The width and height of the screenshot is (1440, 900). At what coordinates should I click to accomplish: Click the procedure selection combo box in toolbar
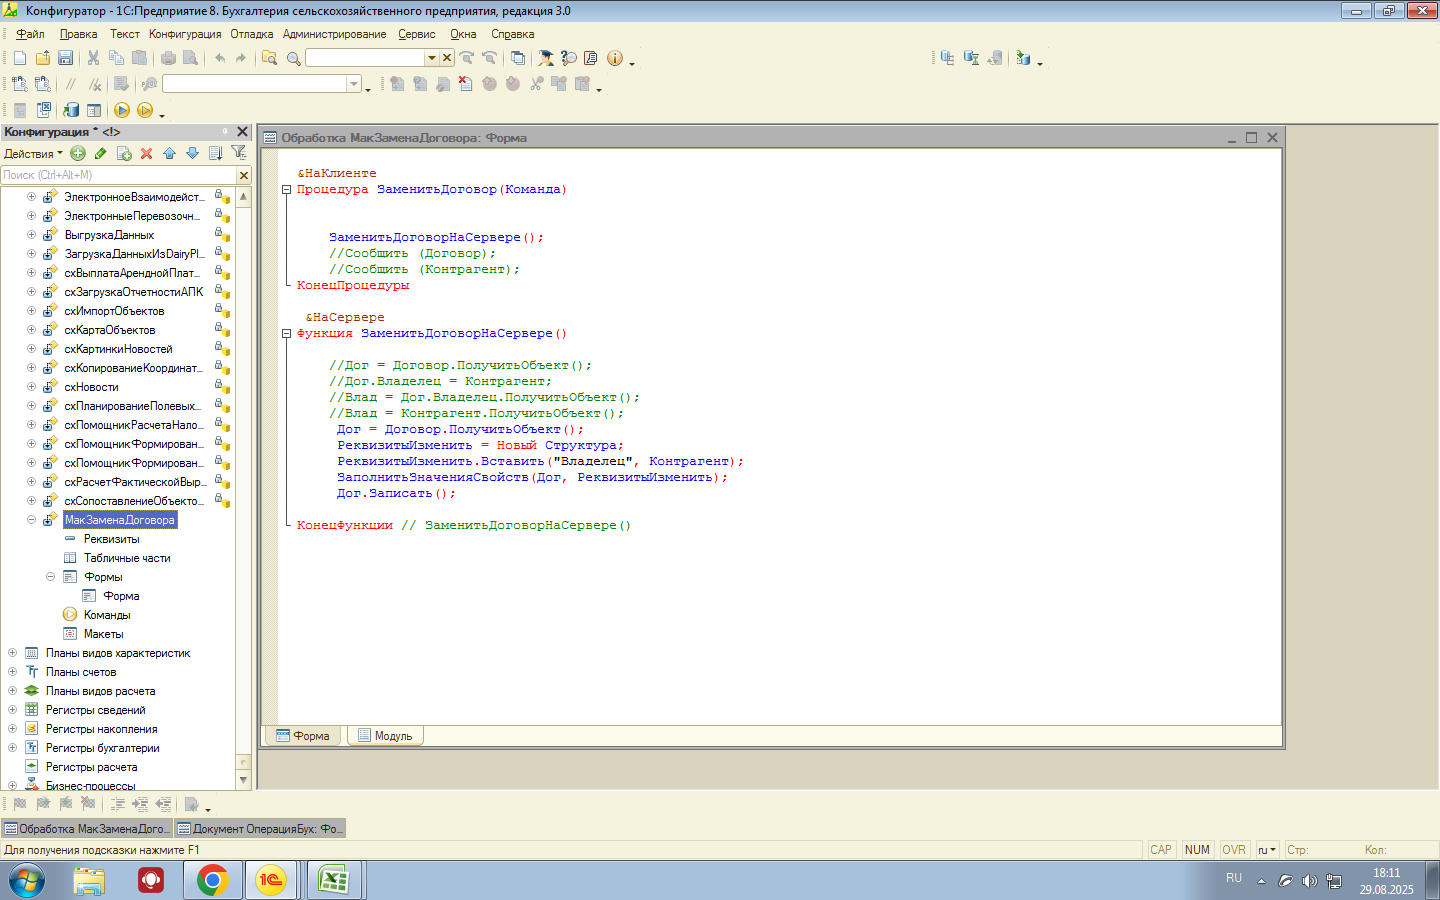(262, 84)
